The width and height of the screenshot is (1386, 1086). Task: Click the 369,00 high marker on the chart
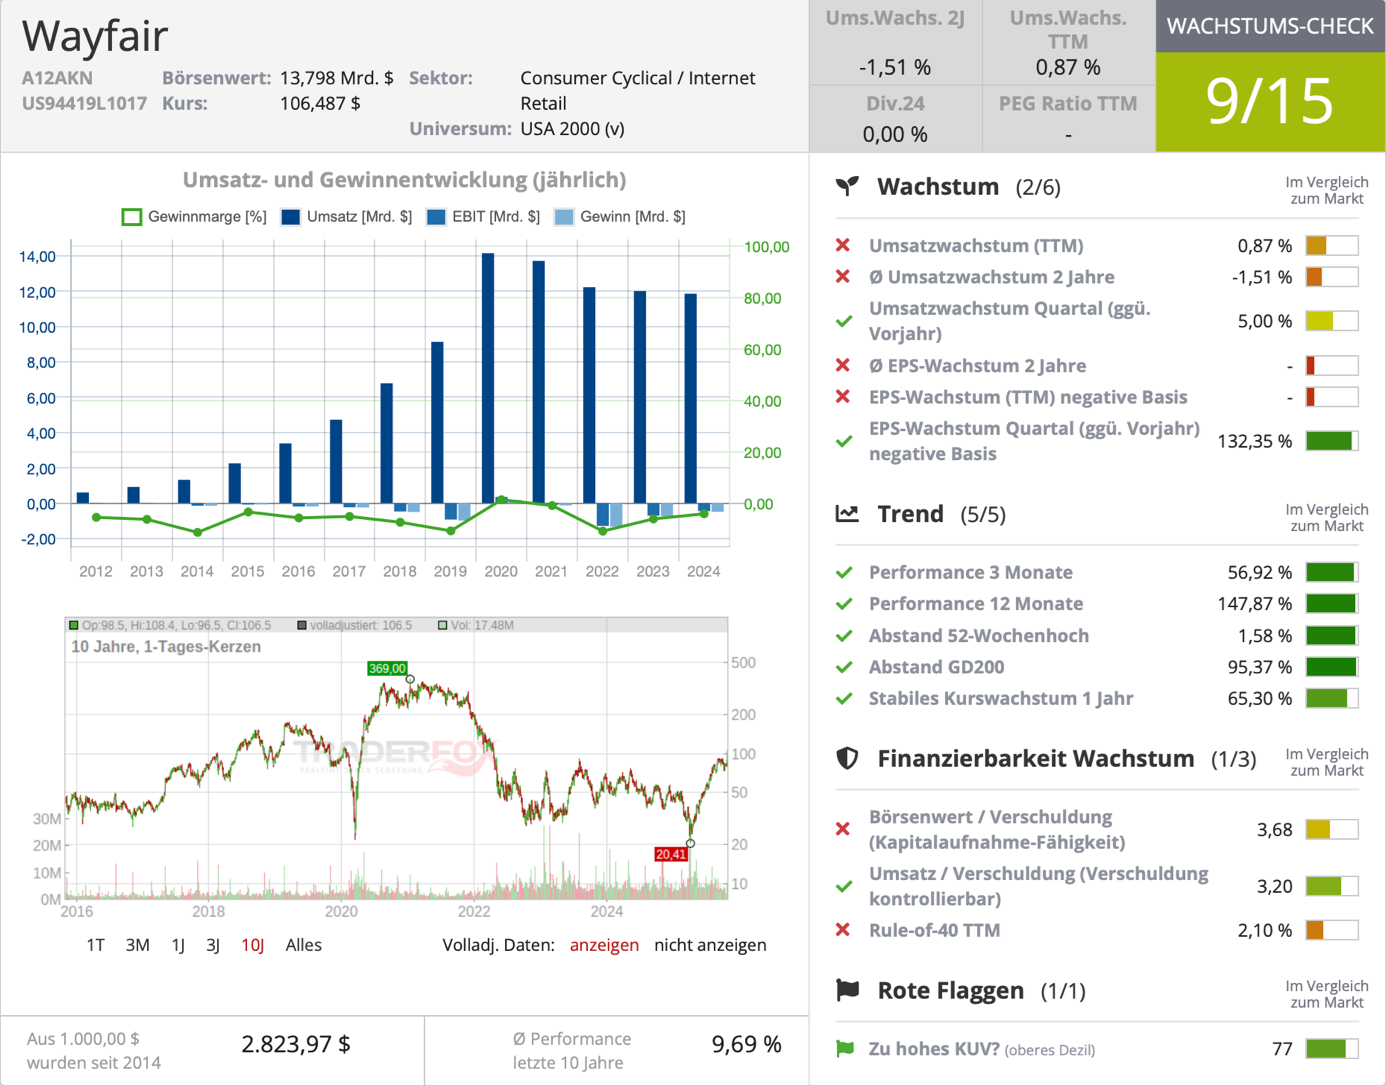(385, 668)
